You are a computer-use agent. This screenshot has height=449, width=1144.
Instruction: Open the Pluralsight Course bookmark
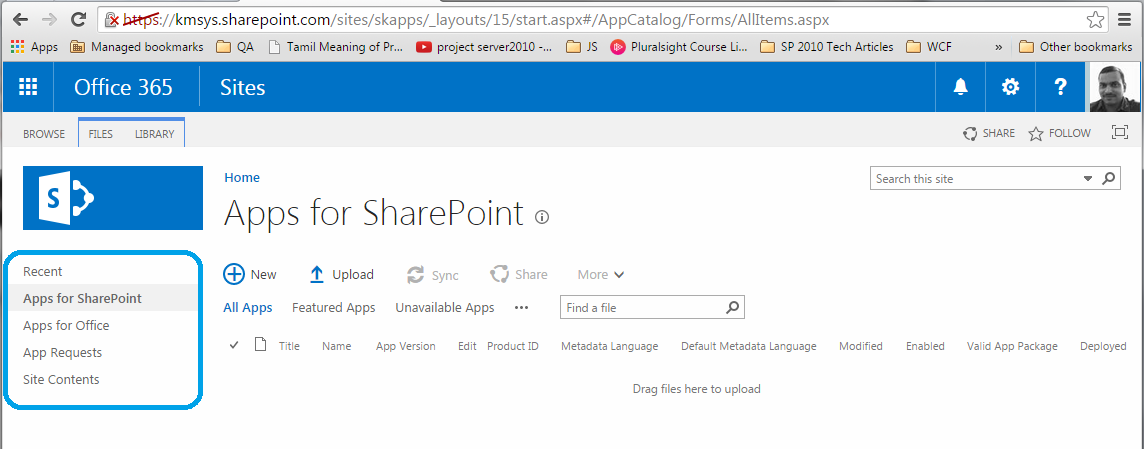click(679, 47)
